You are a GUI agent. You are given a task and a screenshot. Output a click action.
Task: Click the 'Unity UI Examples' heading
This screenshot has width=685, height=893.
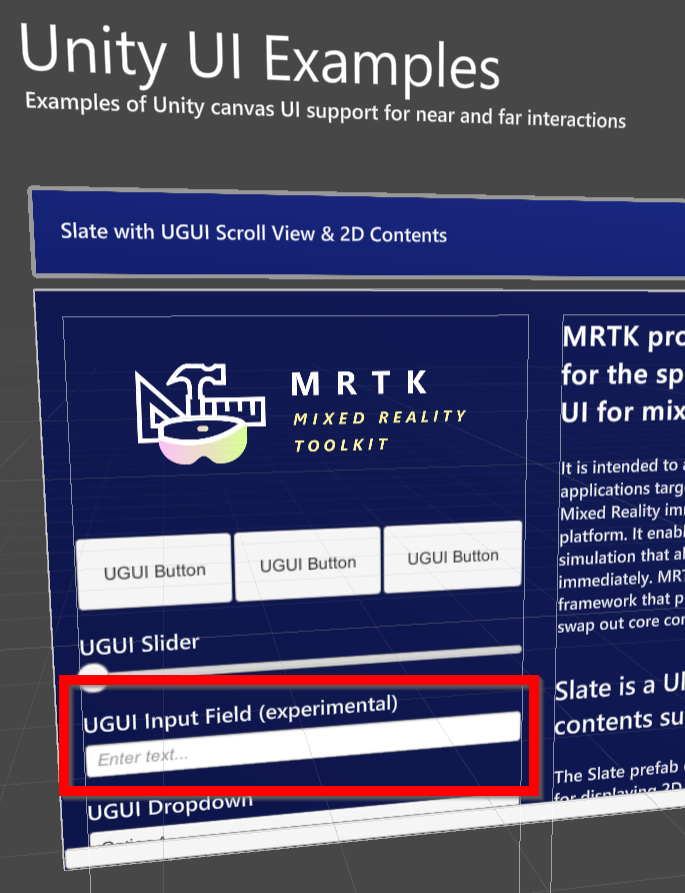pos(260,57)
